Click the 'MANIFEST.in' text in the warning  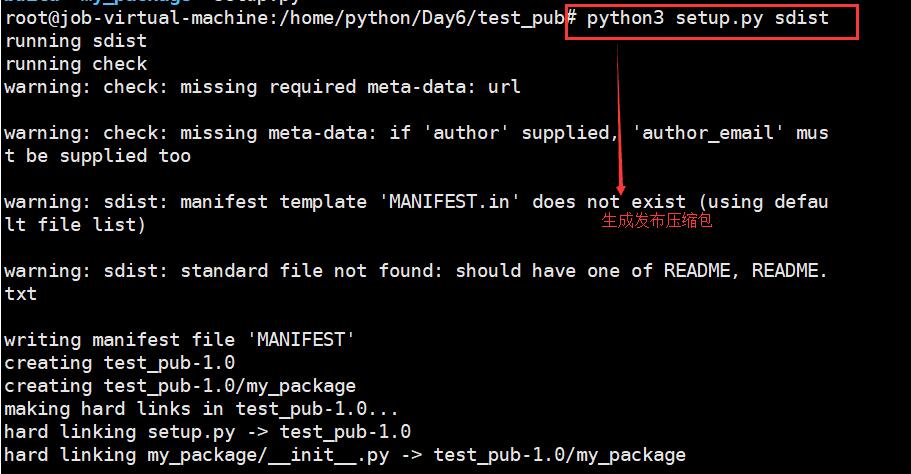pyautogui.click(x=449, y=202)
